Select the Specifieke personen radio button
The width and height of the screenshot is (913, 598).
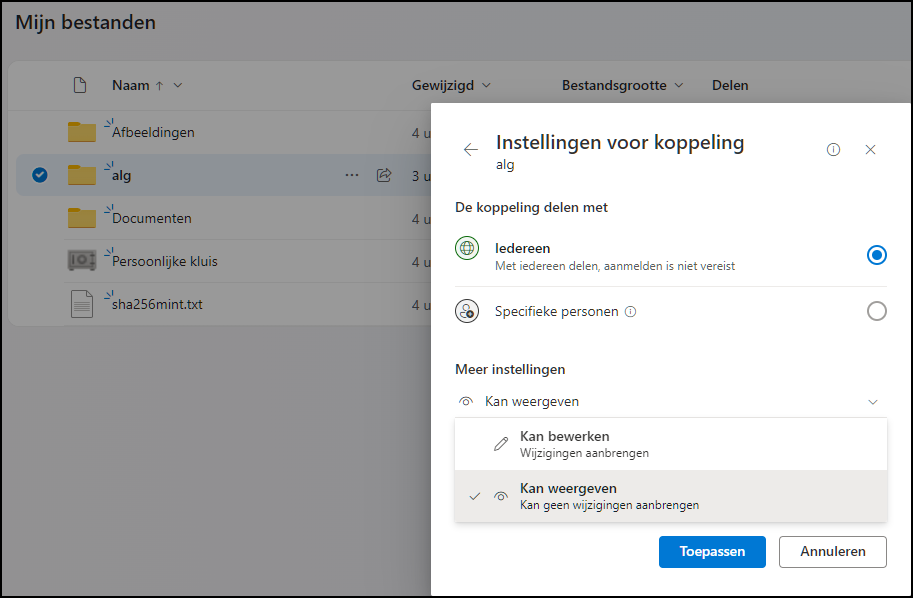tap(876, 312)
